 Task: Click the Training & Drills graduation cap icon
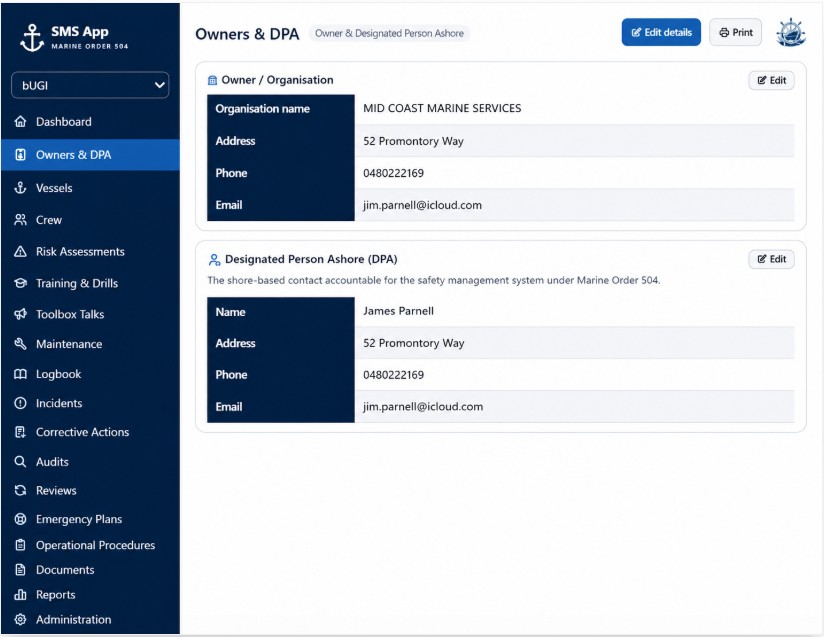click(x=20, y=283)
